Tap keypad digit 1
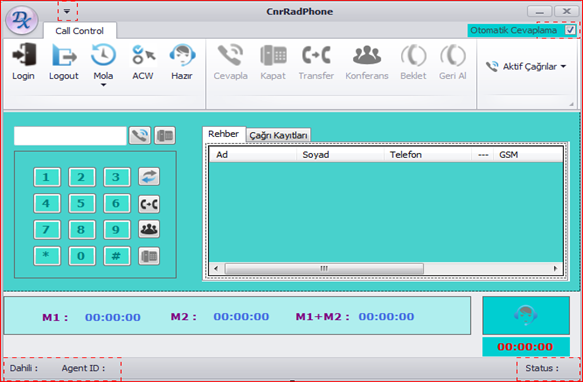The height and width of the screenshot is (382, 583). (x=47, y=177)
